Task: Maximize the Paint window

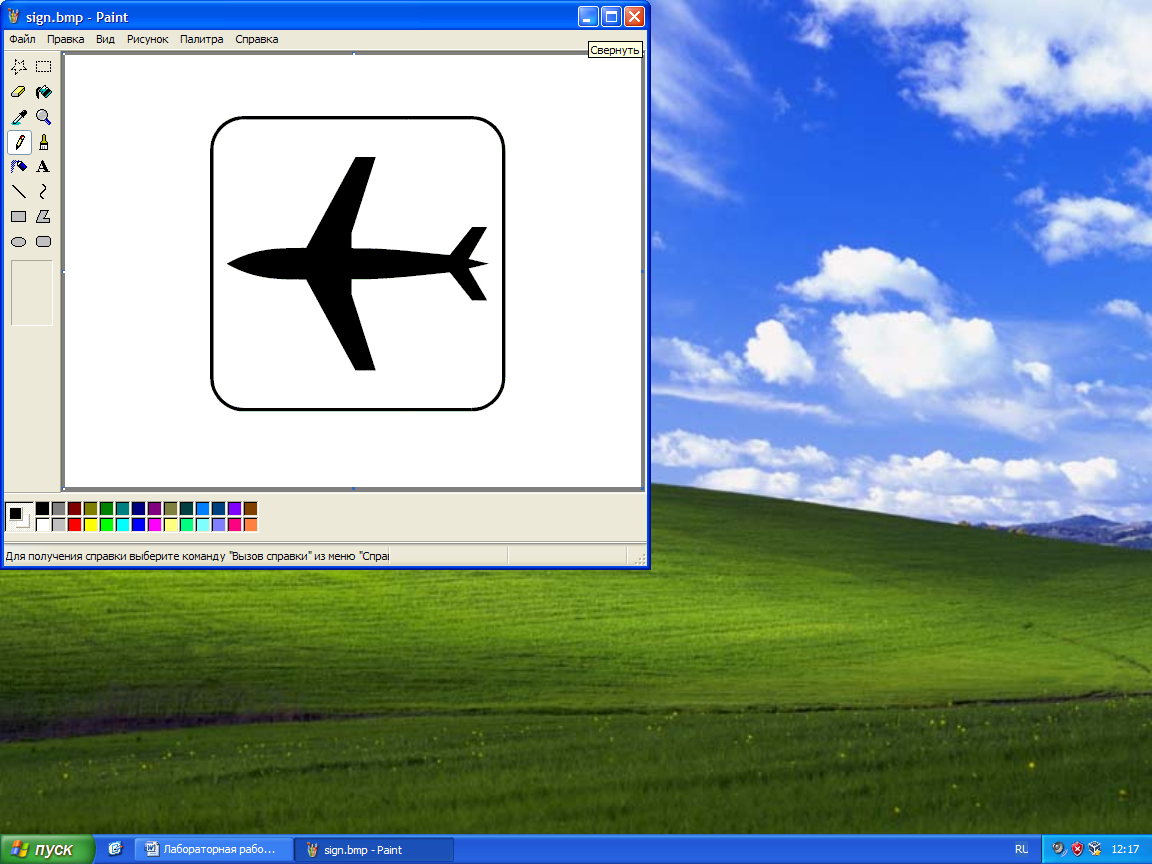Action: pyautogui.click(x=611, y=16)
